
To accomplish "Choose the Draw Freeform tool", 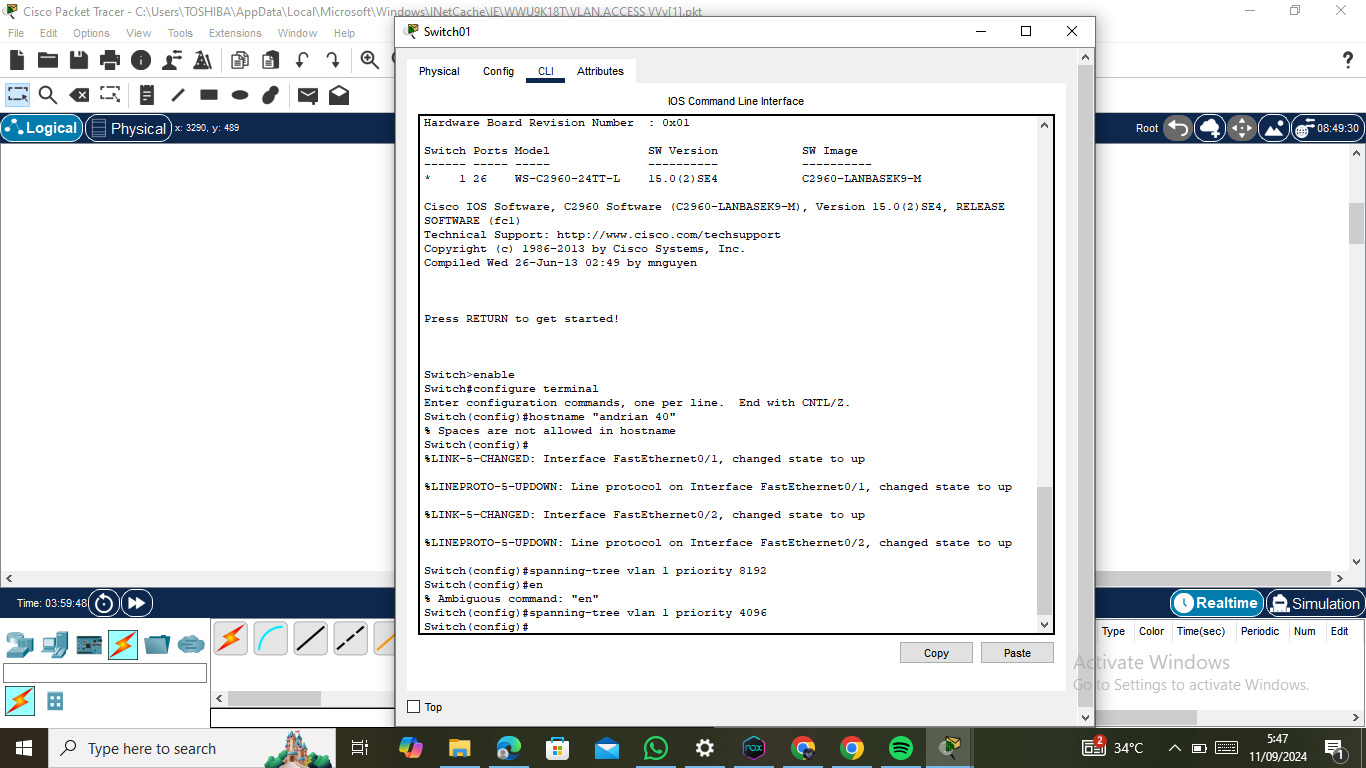I will click(270, 95).
